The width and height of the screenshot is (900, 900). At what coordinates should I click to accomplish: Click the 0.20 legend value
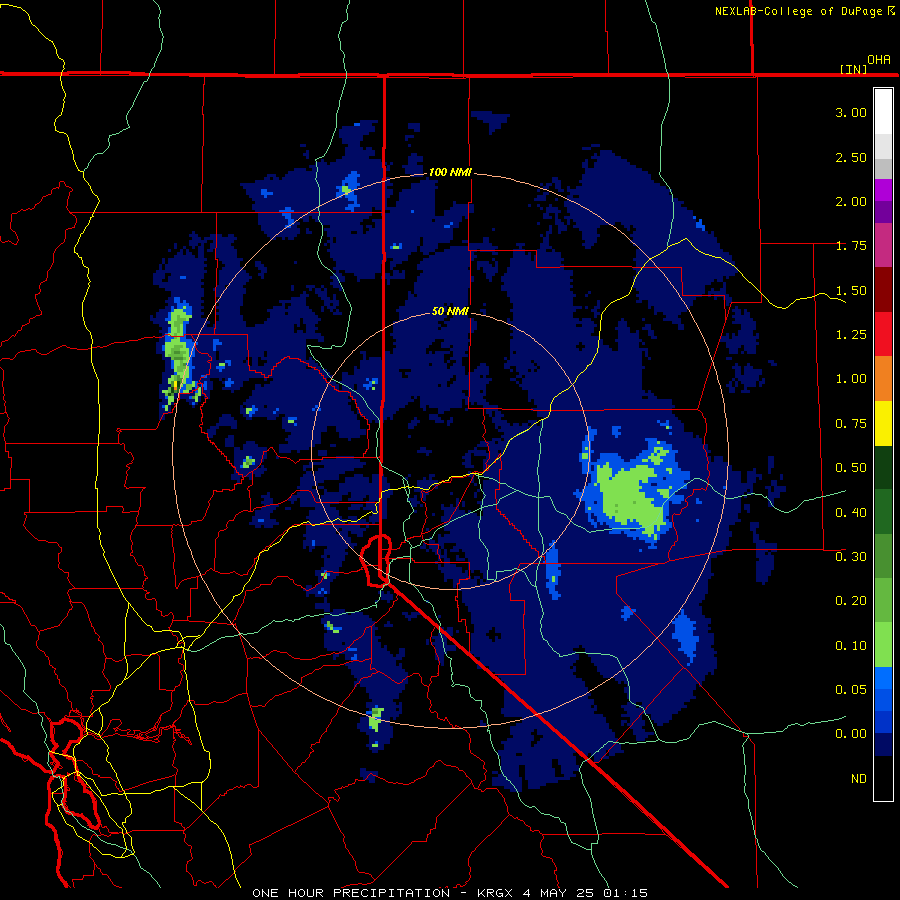[x=851, y=601]
